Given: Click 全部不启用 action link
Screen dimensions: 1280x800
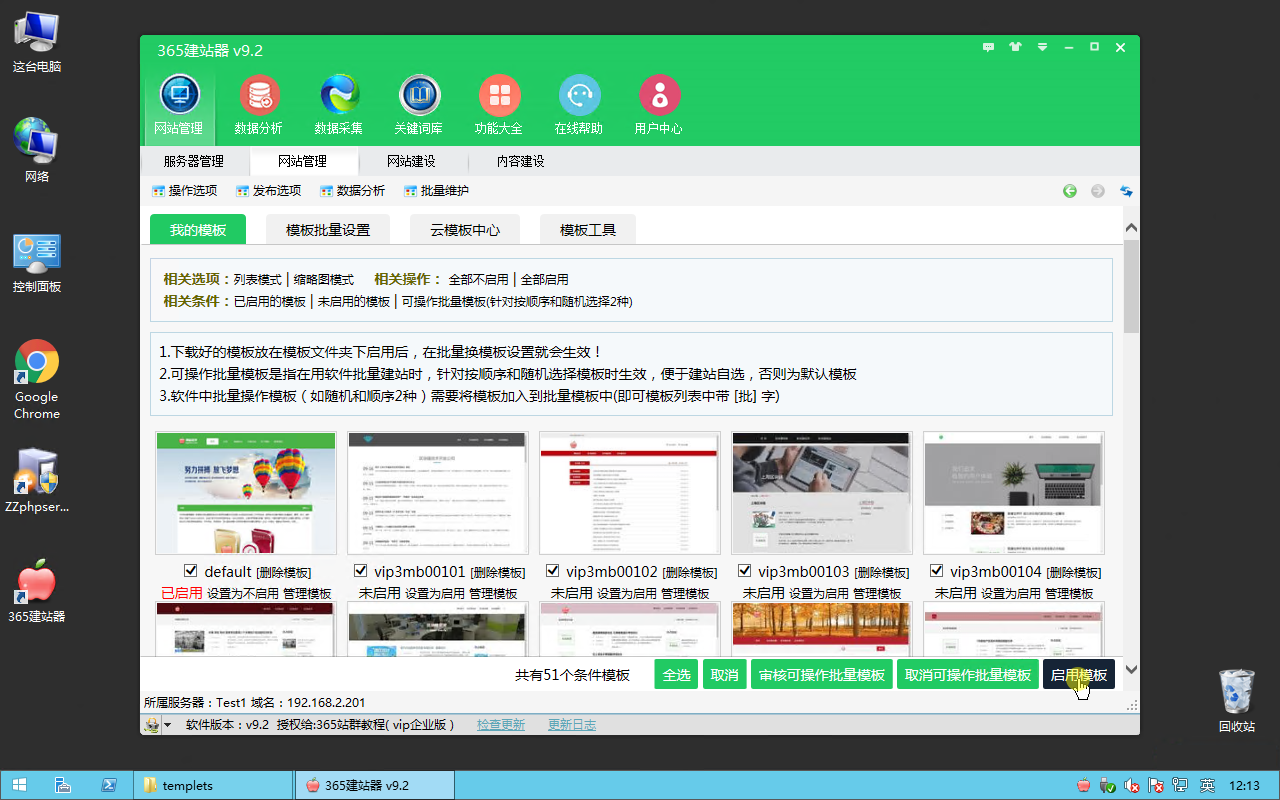Looking at the screenshot, I should tap(478, 280).
